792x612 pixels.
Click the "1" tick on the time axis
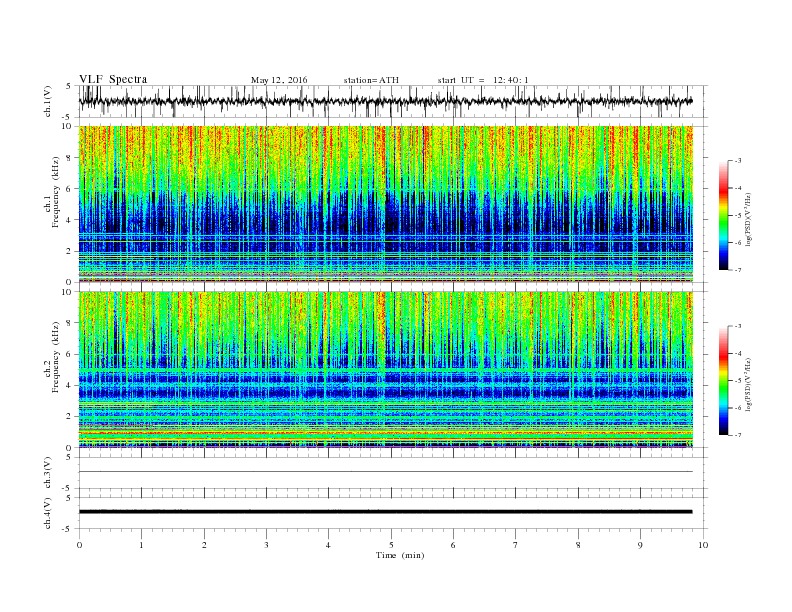[x=141, y=545]
